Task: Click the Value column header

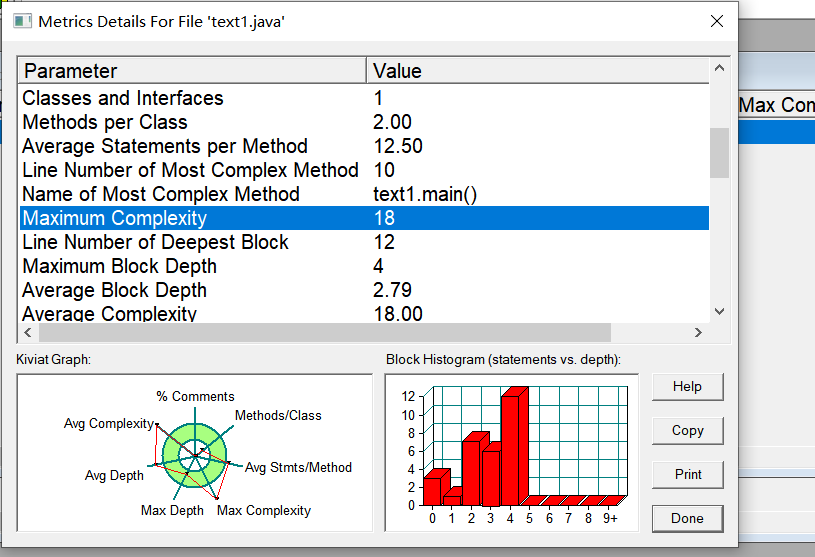Action: [x=538, y=71]
